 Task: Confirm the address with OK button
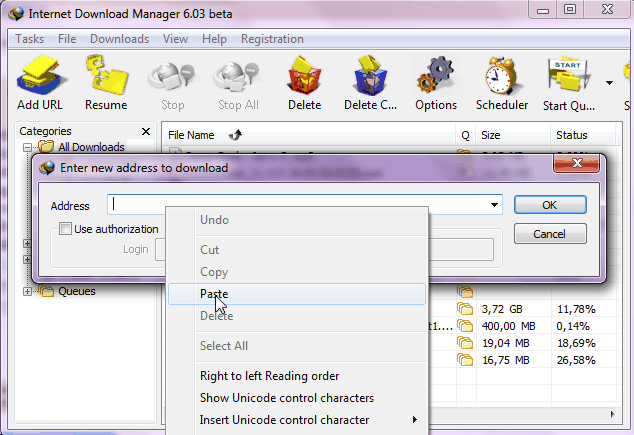[550, 205]
